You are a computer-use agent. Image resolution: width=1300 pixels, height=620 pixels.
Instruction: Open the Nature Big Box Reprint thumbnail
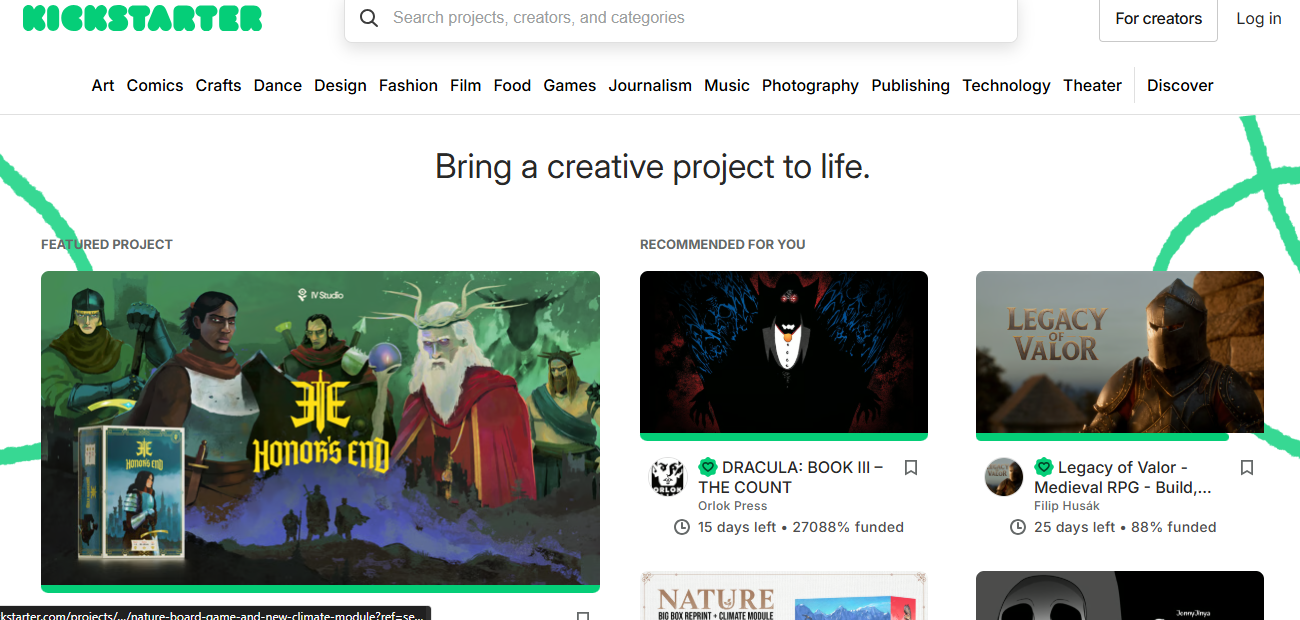coord(784,597)
